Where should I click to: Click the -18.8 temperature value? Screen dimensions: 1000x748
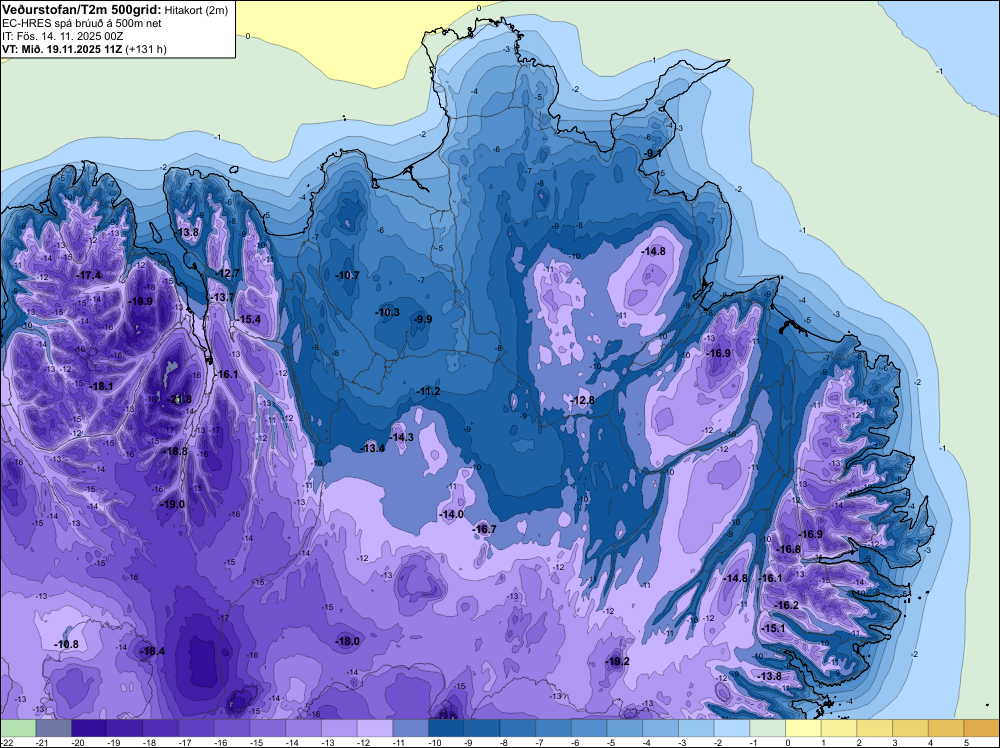176,451
